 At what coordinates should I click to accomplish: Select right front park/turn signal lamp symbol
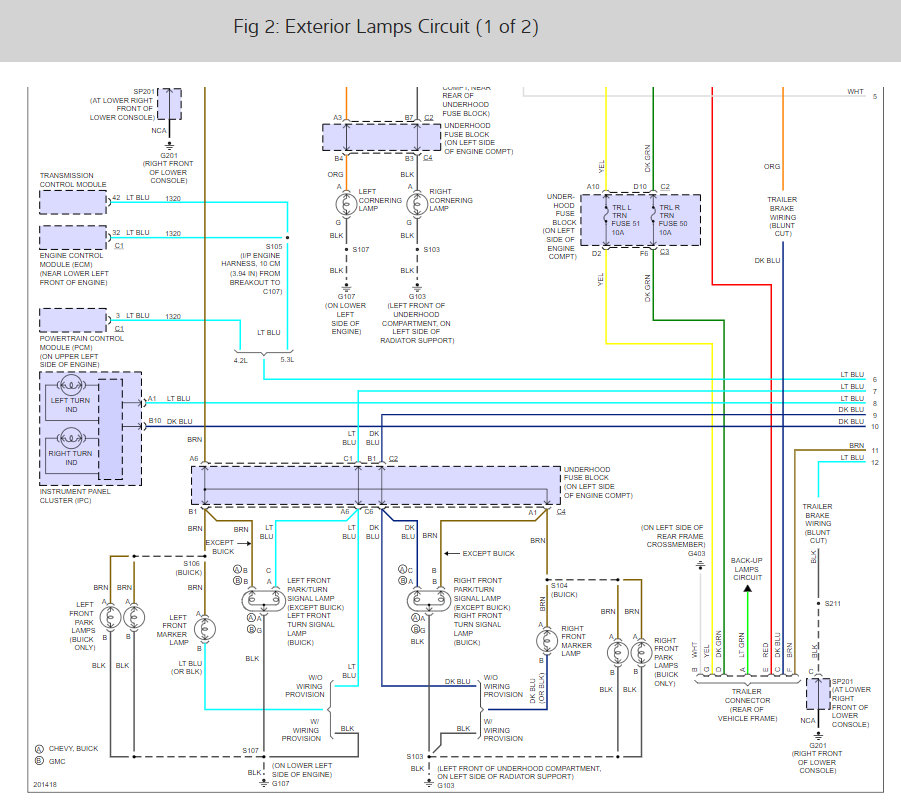429,601
